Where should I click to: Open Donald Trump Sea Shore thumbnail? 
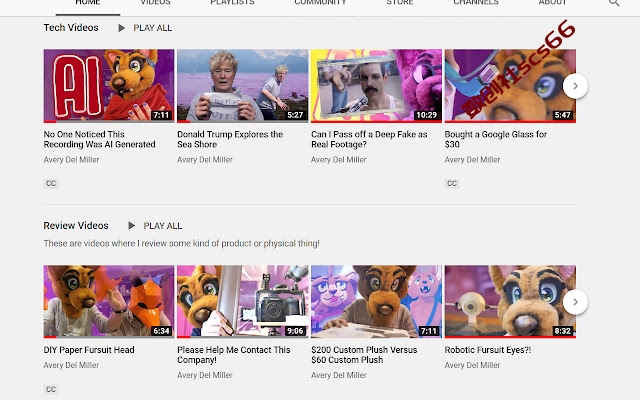tap(242, 86)
